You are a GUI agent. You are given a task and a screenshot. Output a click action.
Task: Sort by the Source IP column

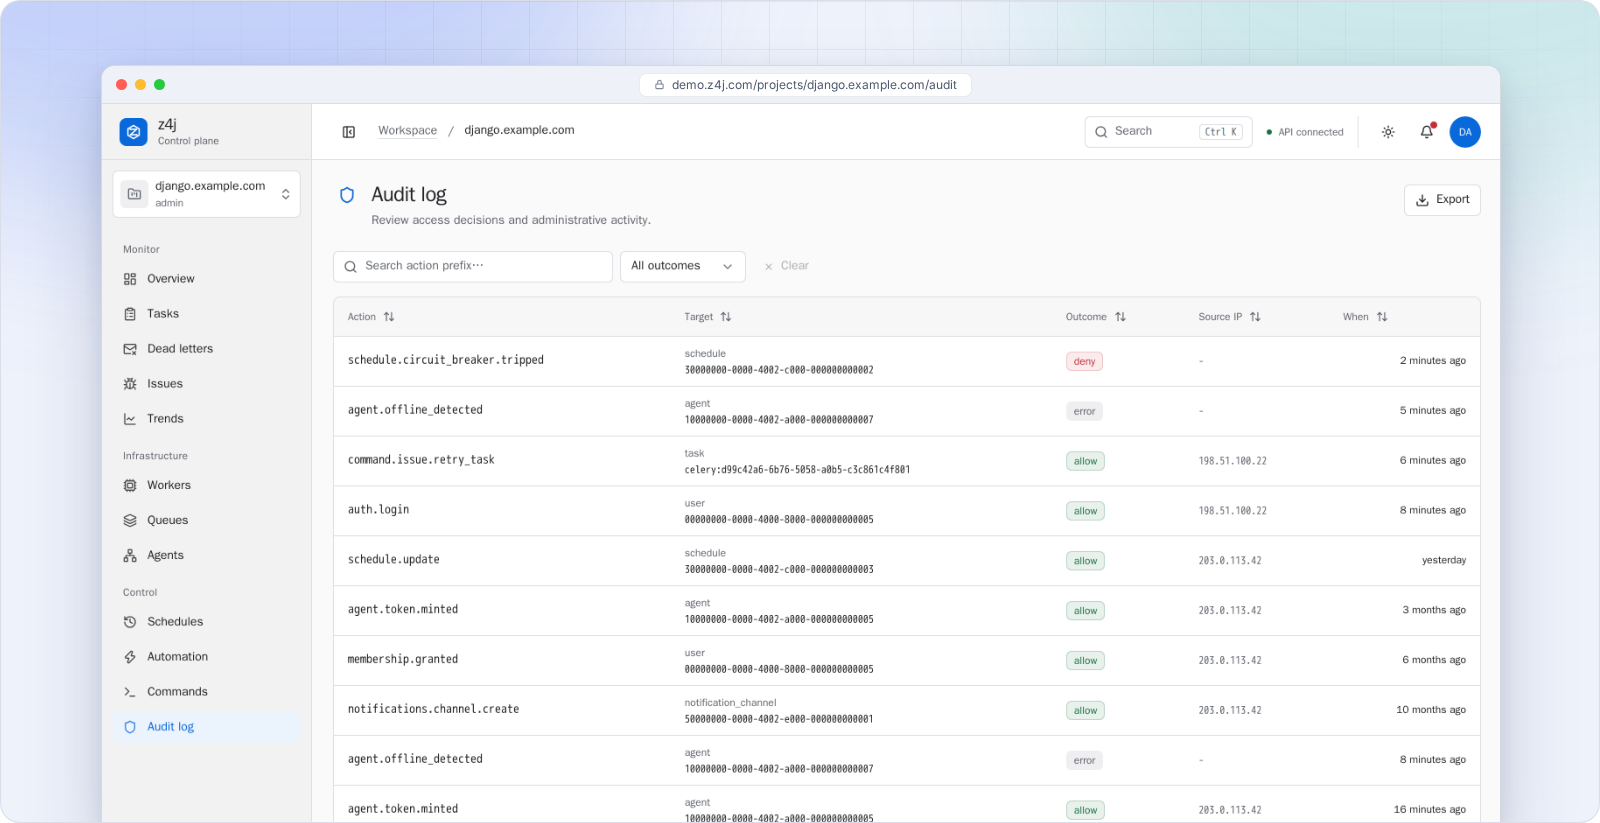pos(1230,317)
